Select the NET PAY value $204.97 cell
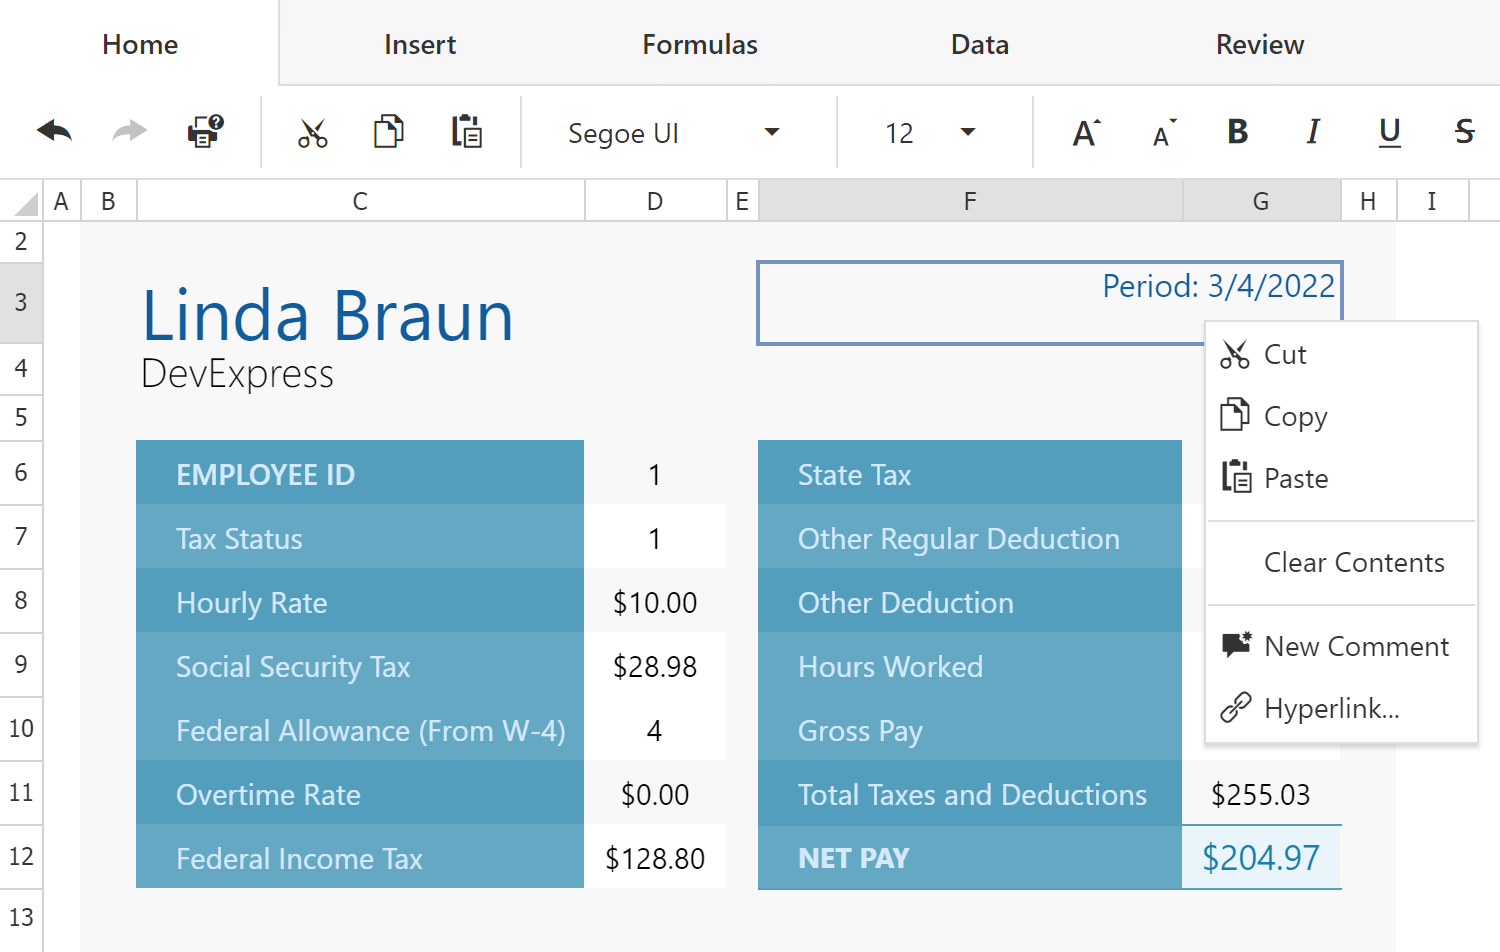The width and height of the screenshot is (1500, 952). (1260, 858)
